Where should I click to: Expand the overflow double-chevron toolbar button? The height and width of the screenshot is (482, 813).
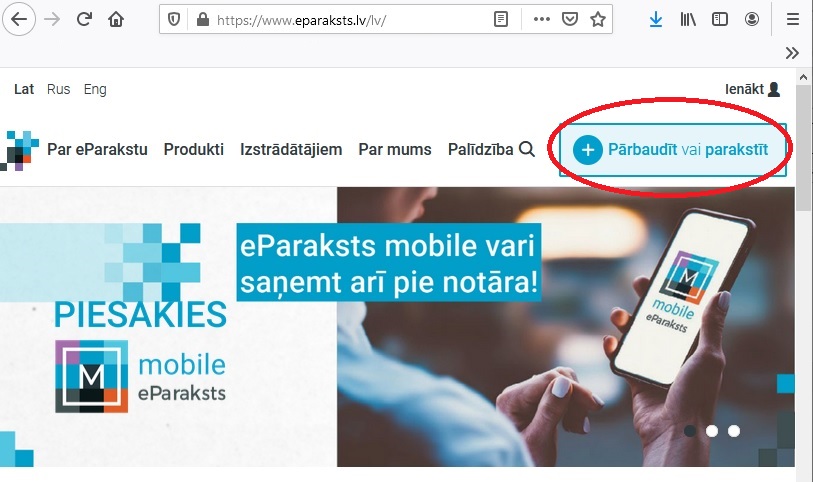tap(792, 53)
